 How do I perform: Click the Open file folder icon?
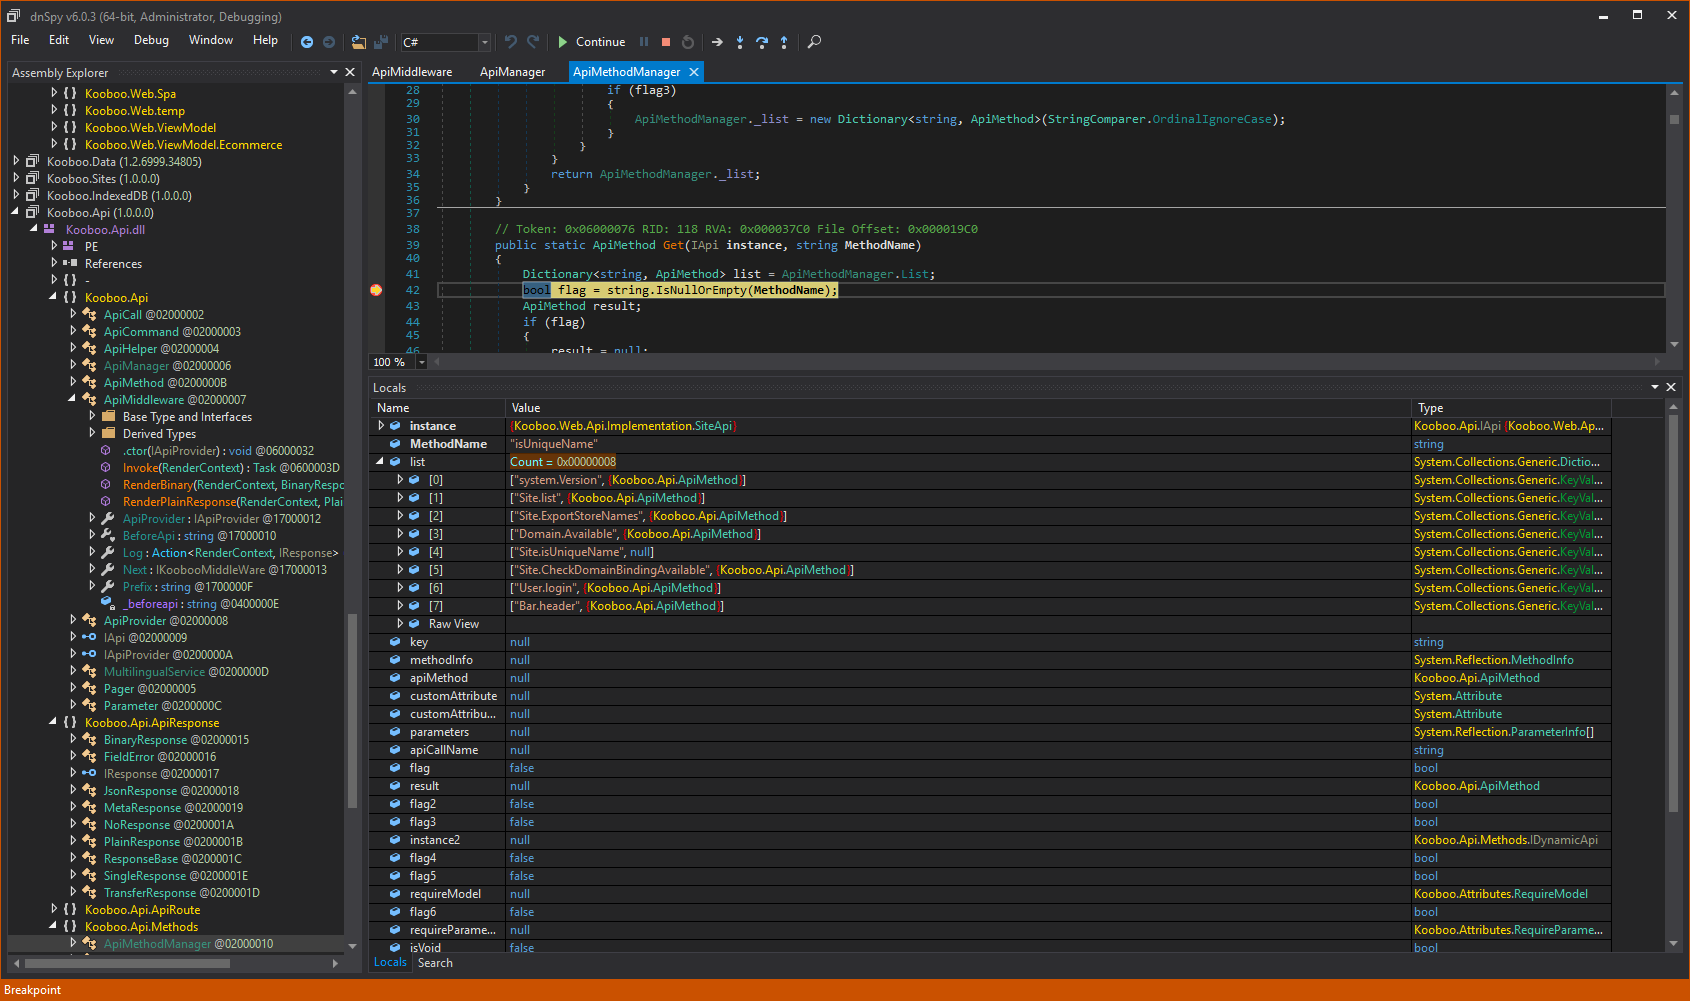tap(358, 42)
